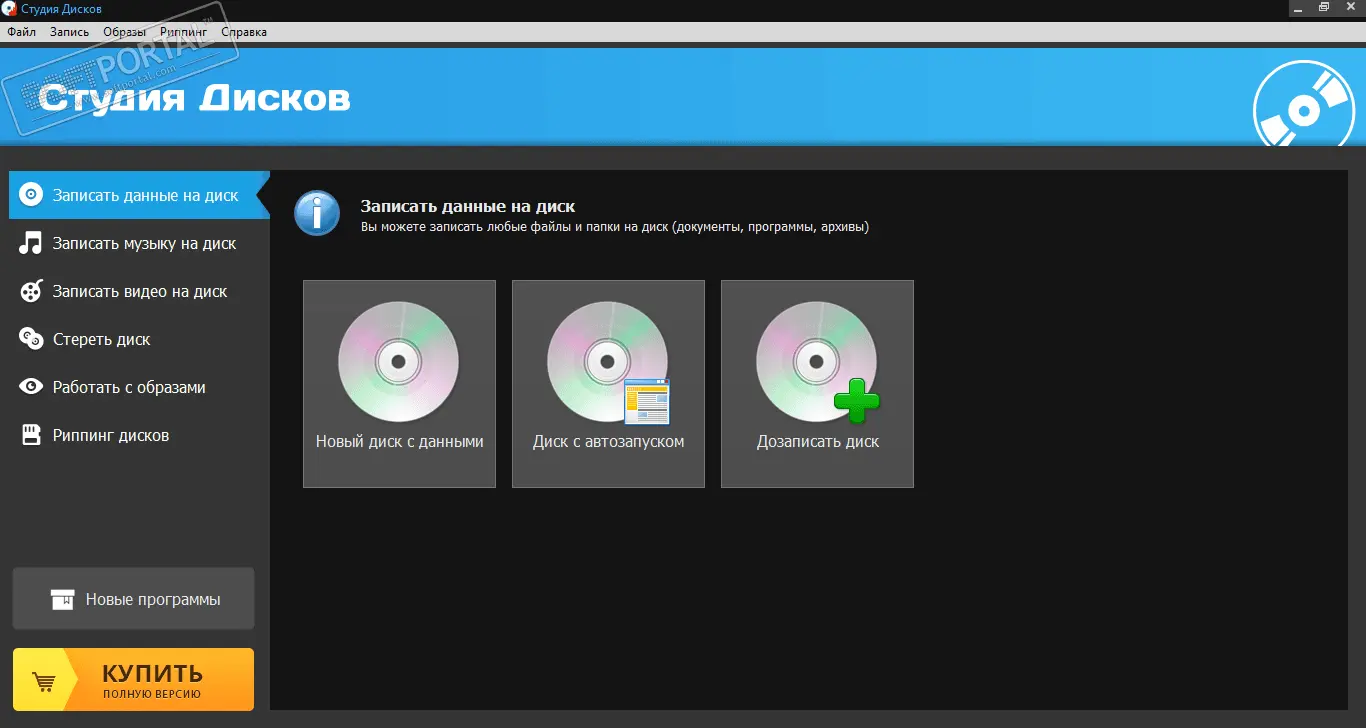1366x728 pixels.
Task: Click the blue info icon
Action: coord(317,214)
